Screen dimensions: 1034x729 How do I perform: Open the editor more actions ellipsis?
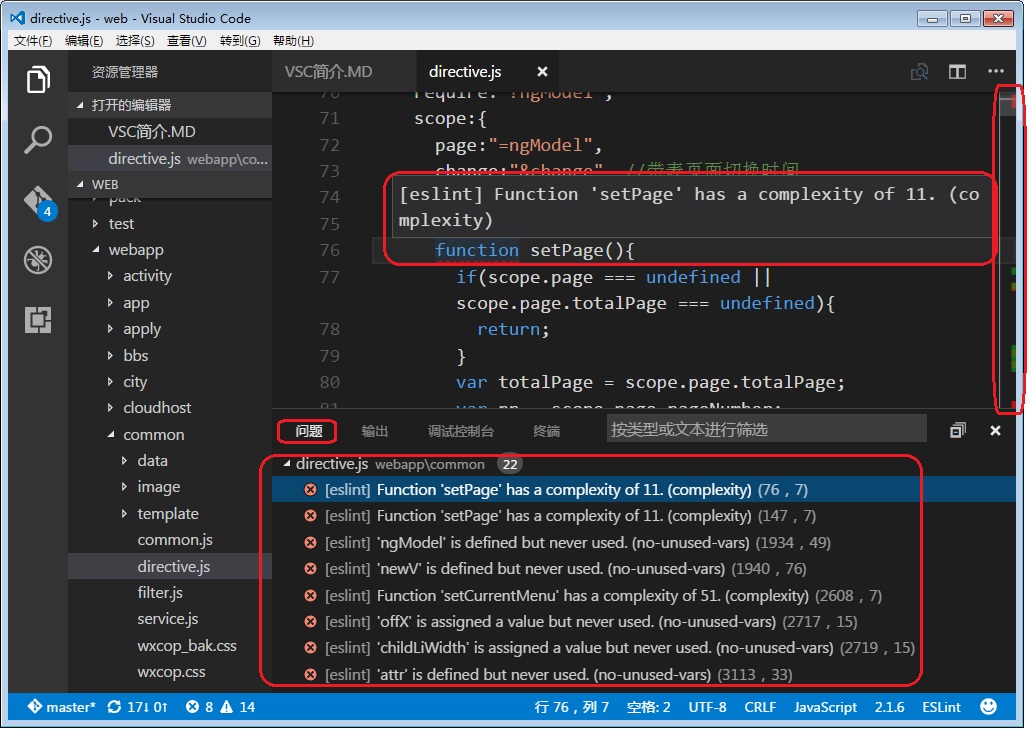[x=996, y=71]
